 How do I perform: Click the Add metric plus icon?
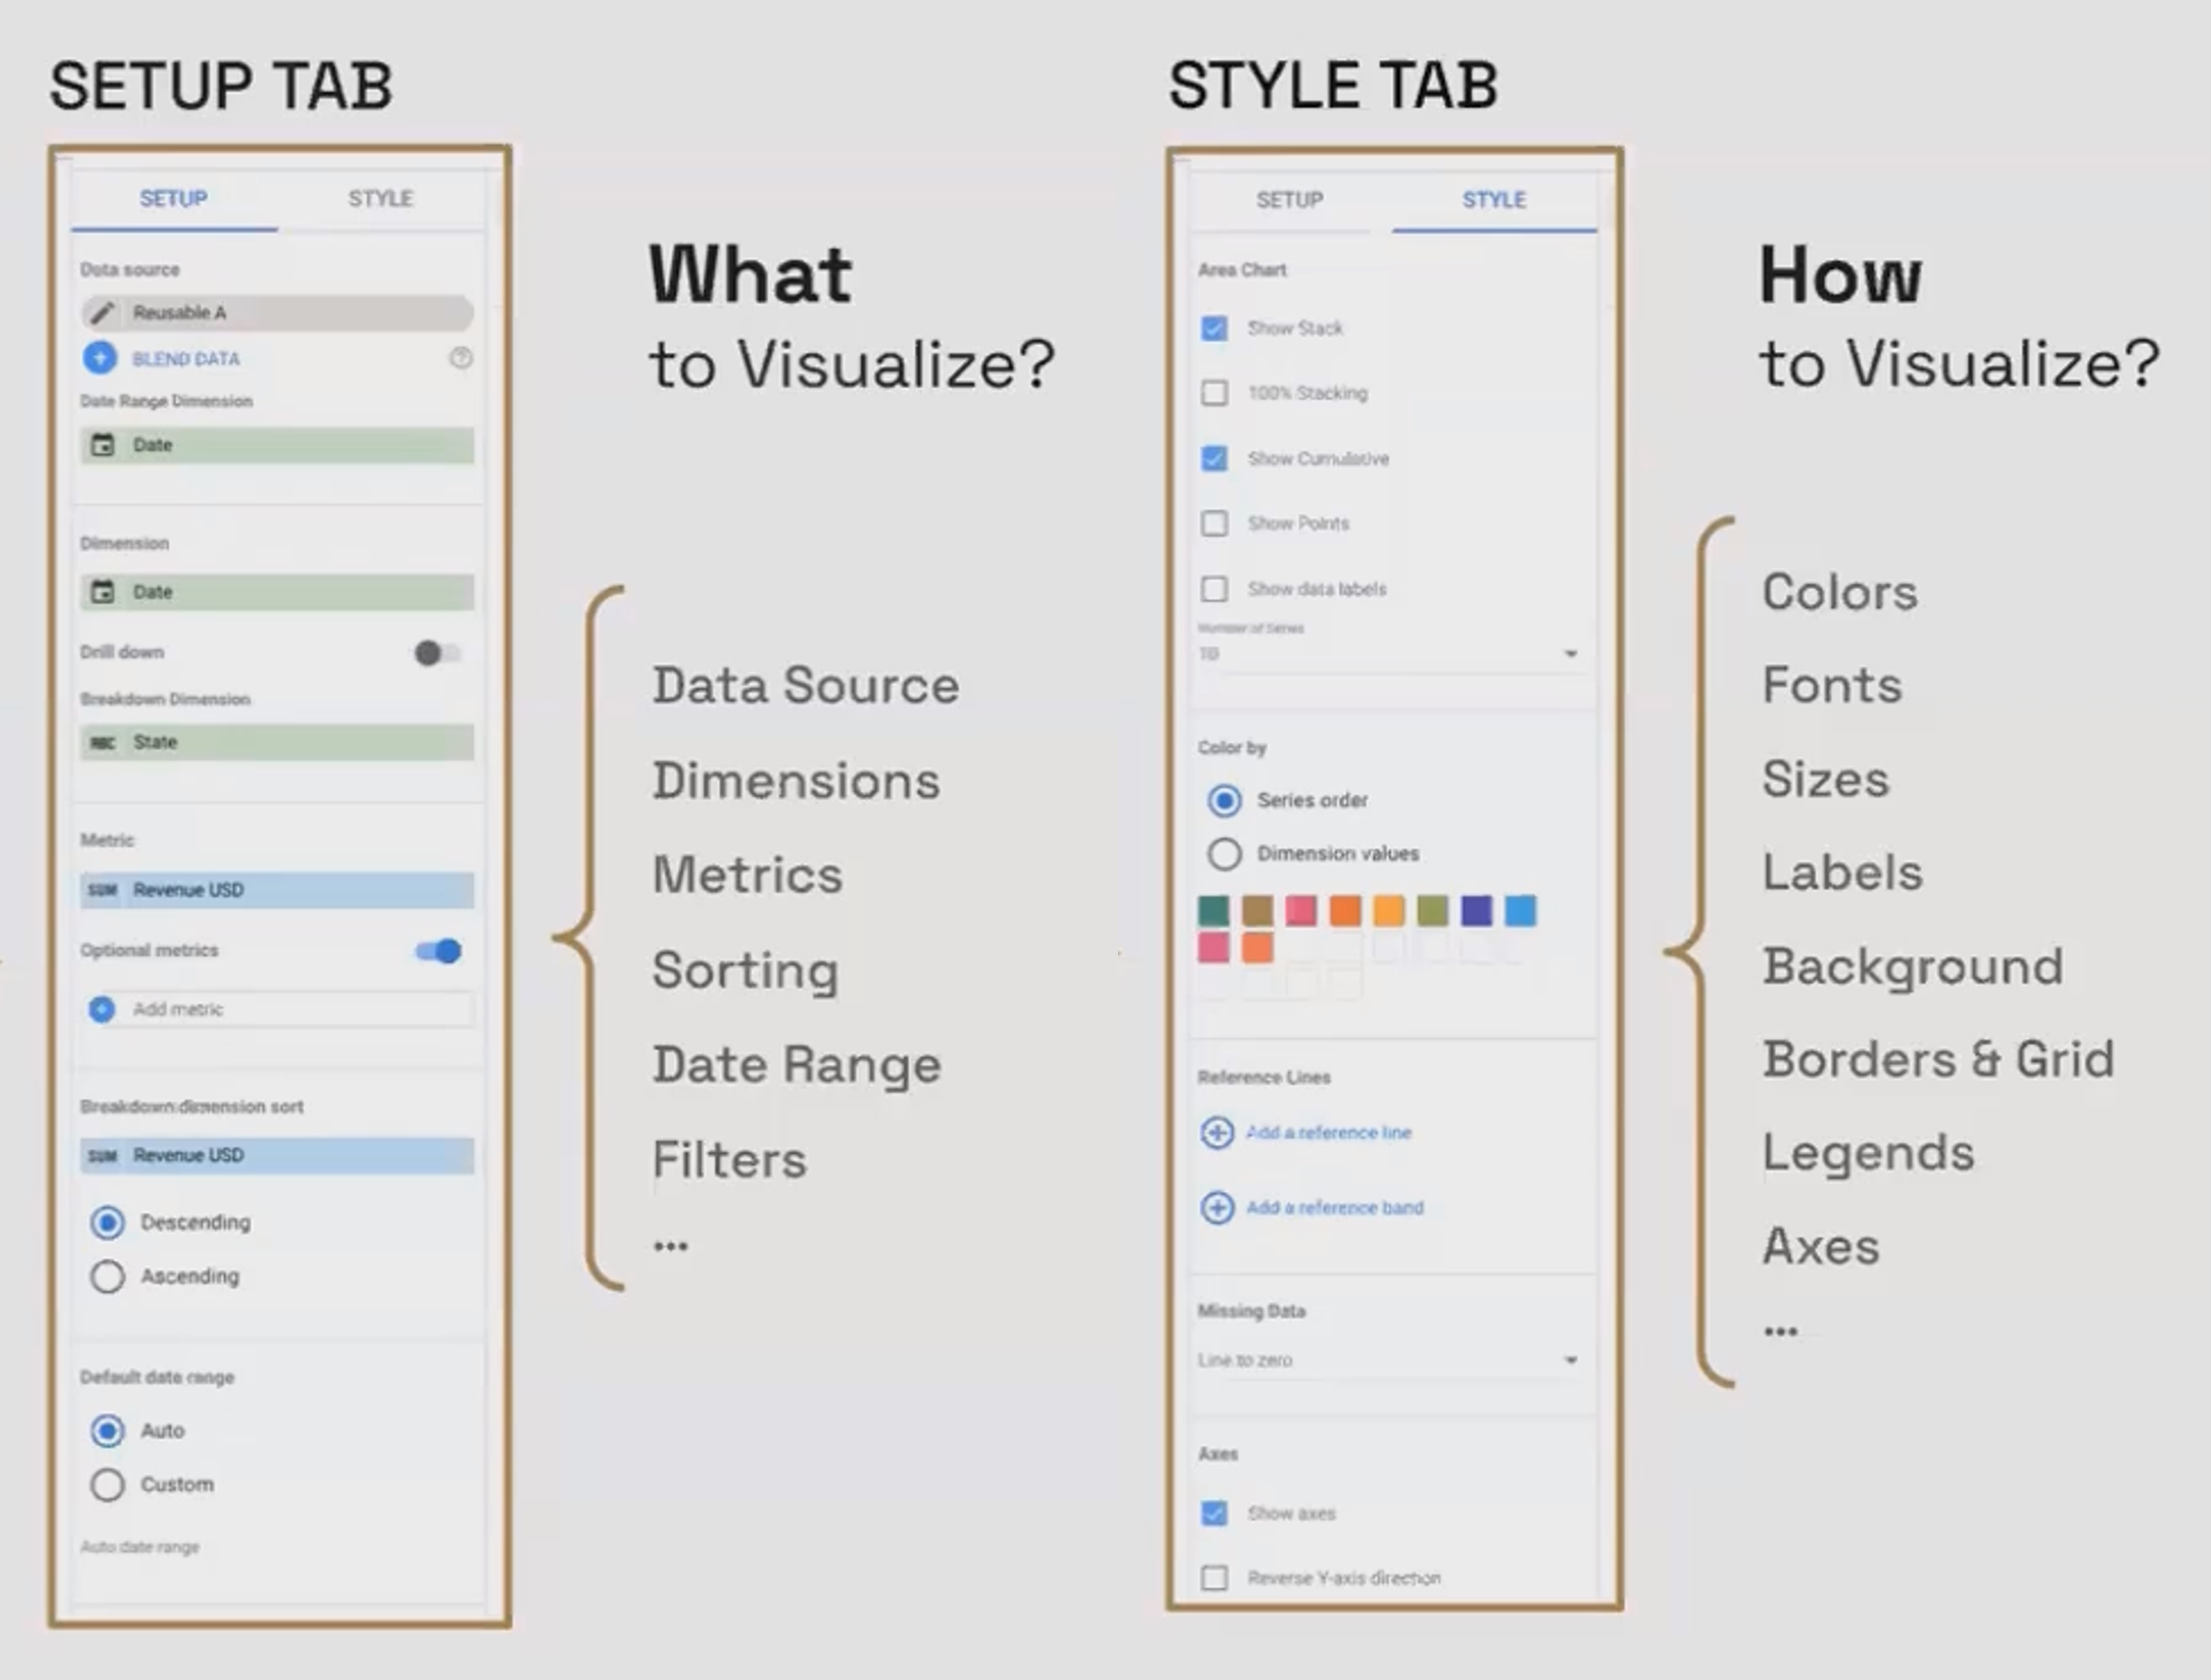click(102, 1009)
